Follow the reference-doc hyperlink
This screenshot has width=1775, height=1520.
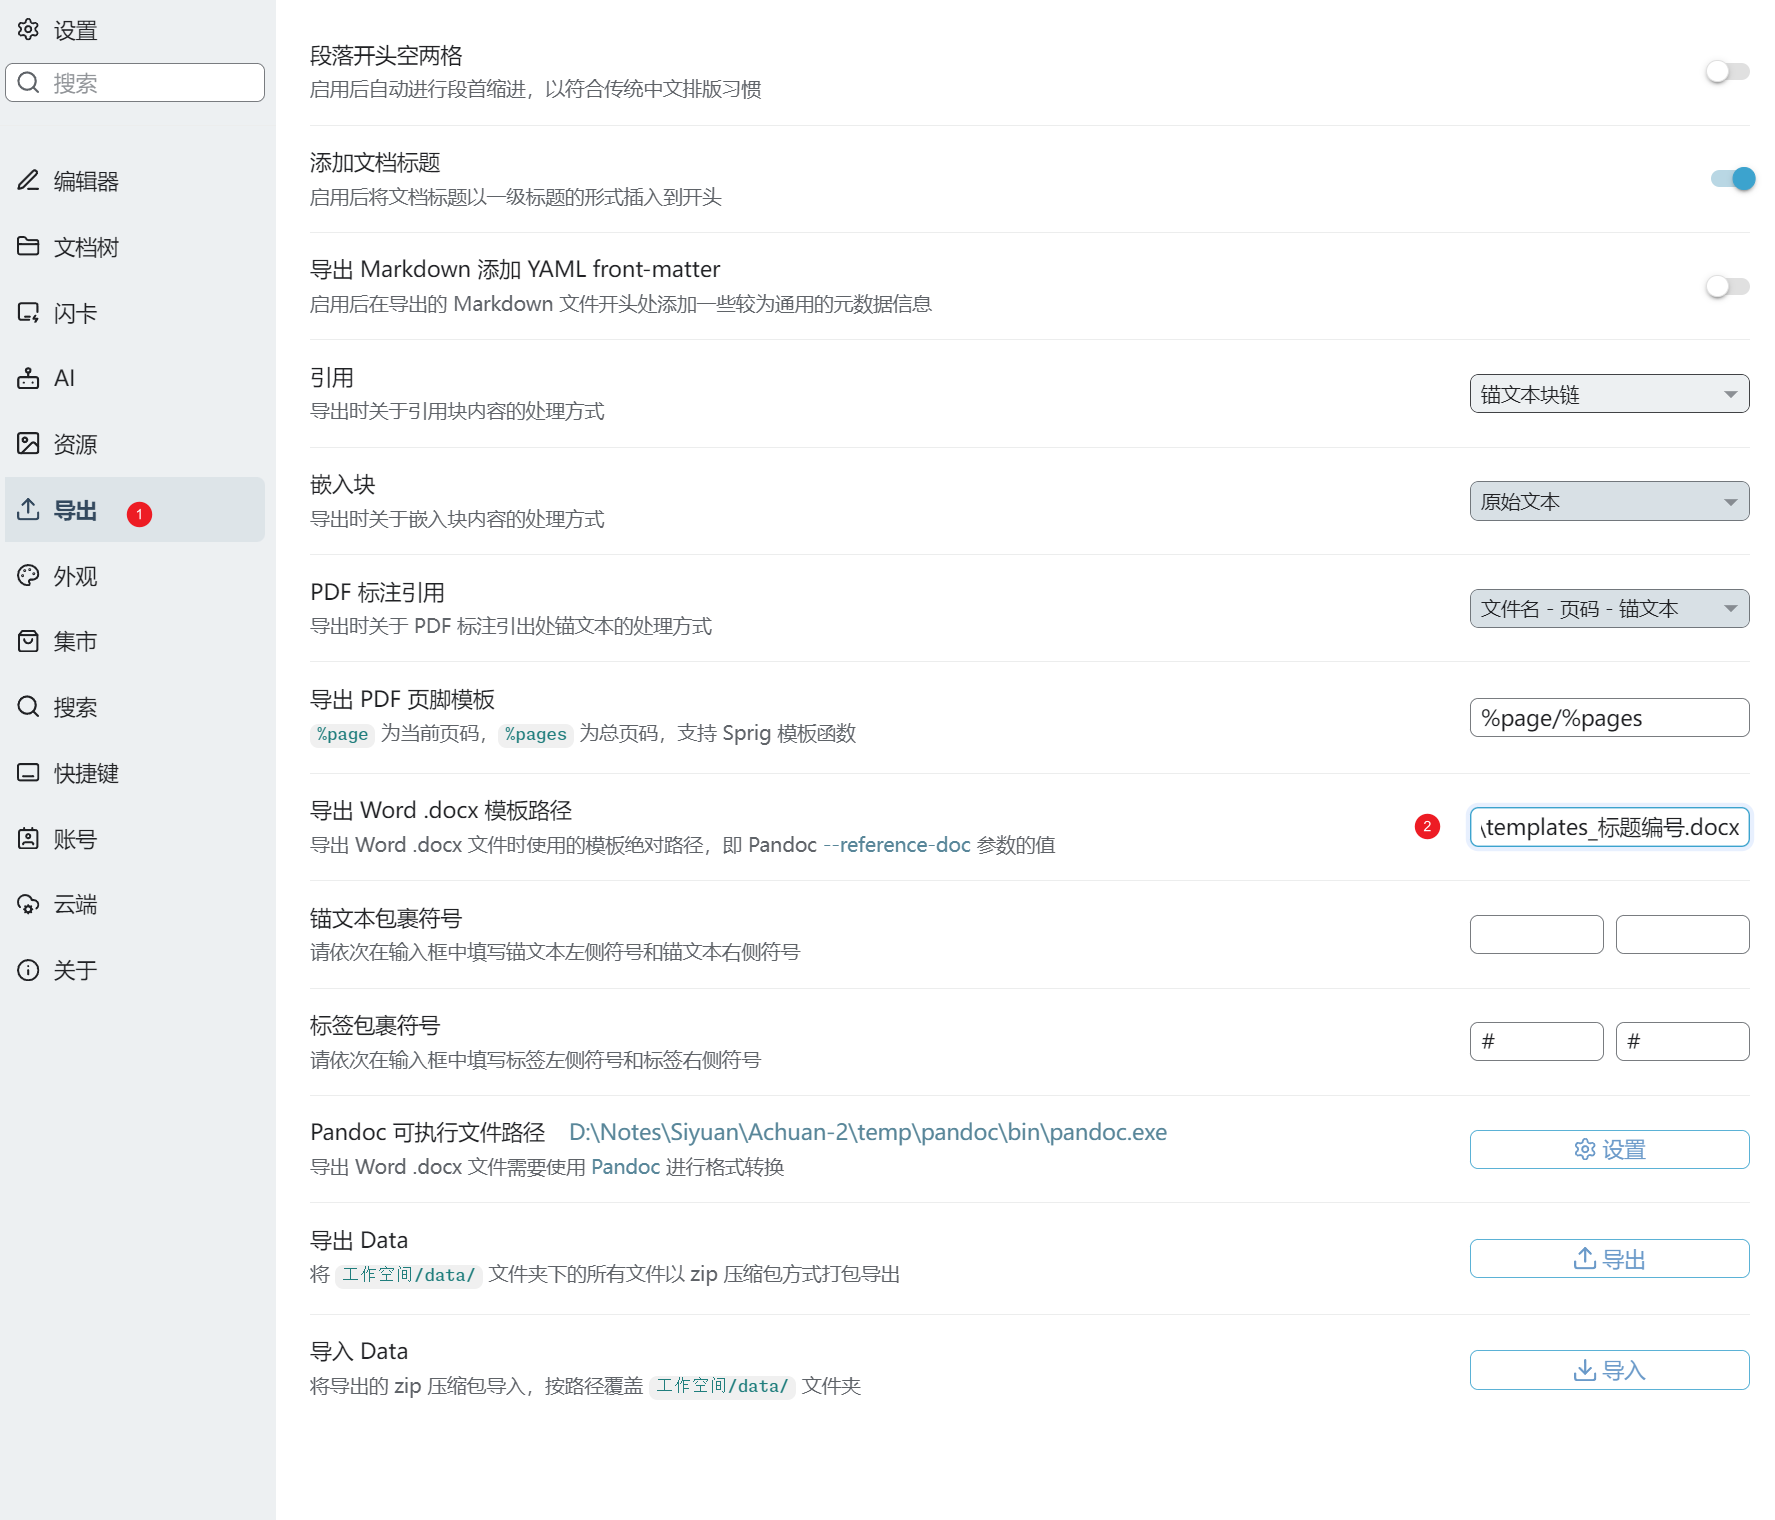click(904, 845)
